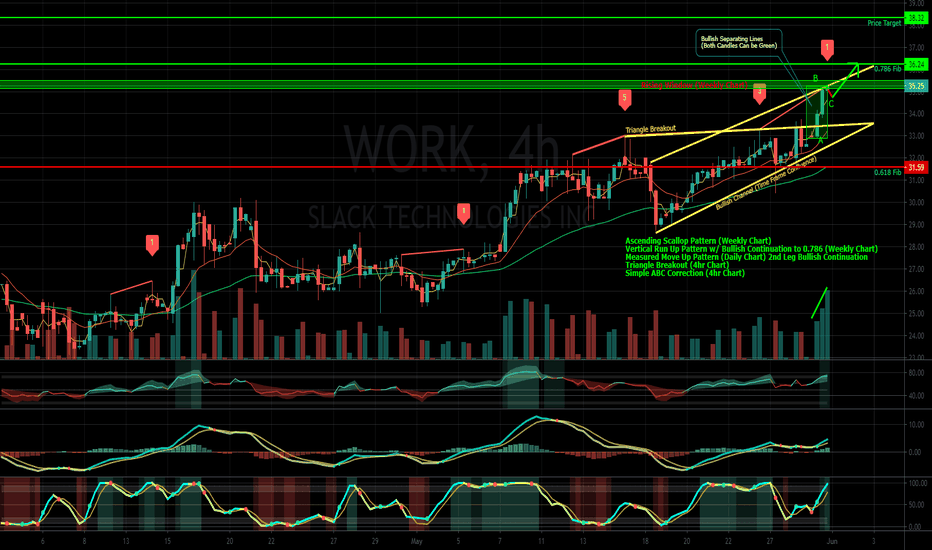932x550 pixels.
Task: Select the 28.00 price axis value
Action: pyautogui.click(x=916, y=247)
